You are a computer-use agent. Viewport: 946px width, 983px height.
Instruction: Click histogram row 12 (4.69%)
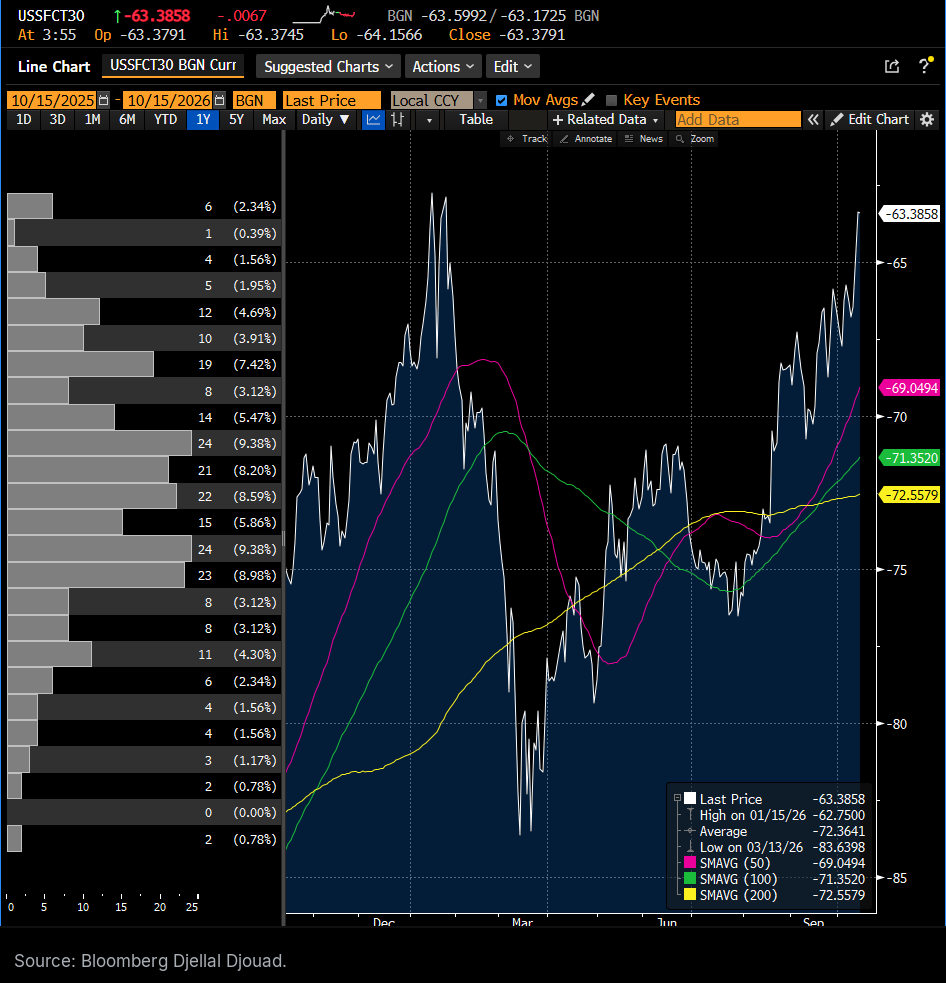click(x=144, y=312)
